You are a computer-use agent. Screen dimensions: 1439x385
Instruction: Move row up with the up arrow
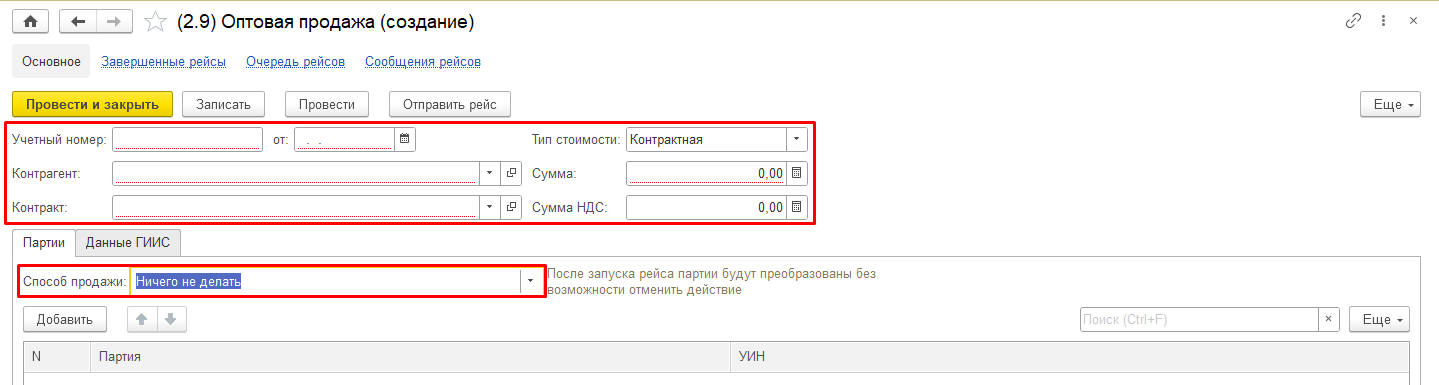coord(142,319)
